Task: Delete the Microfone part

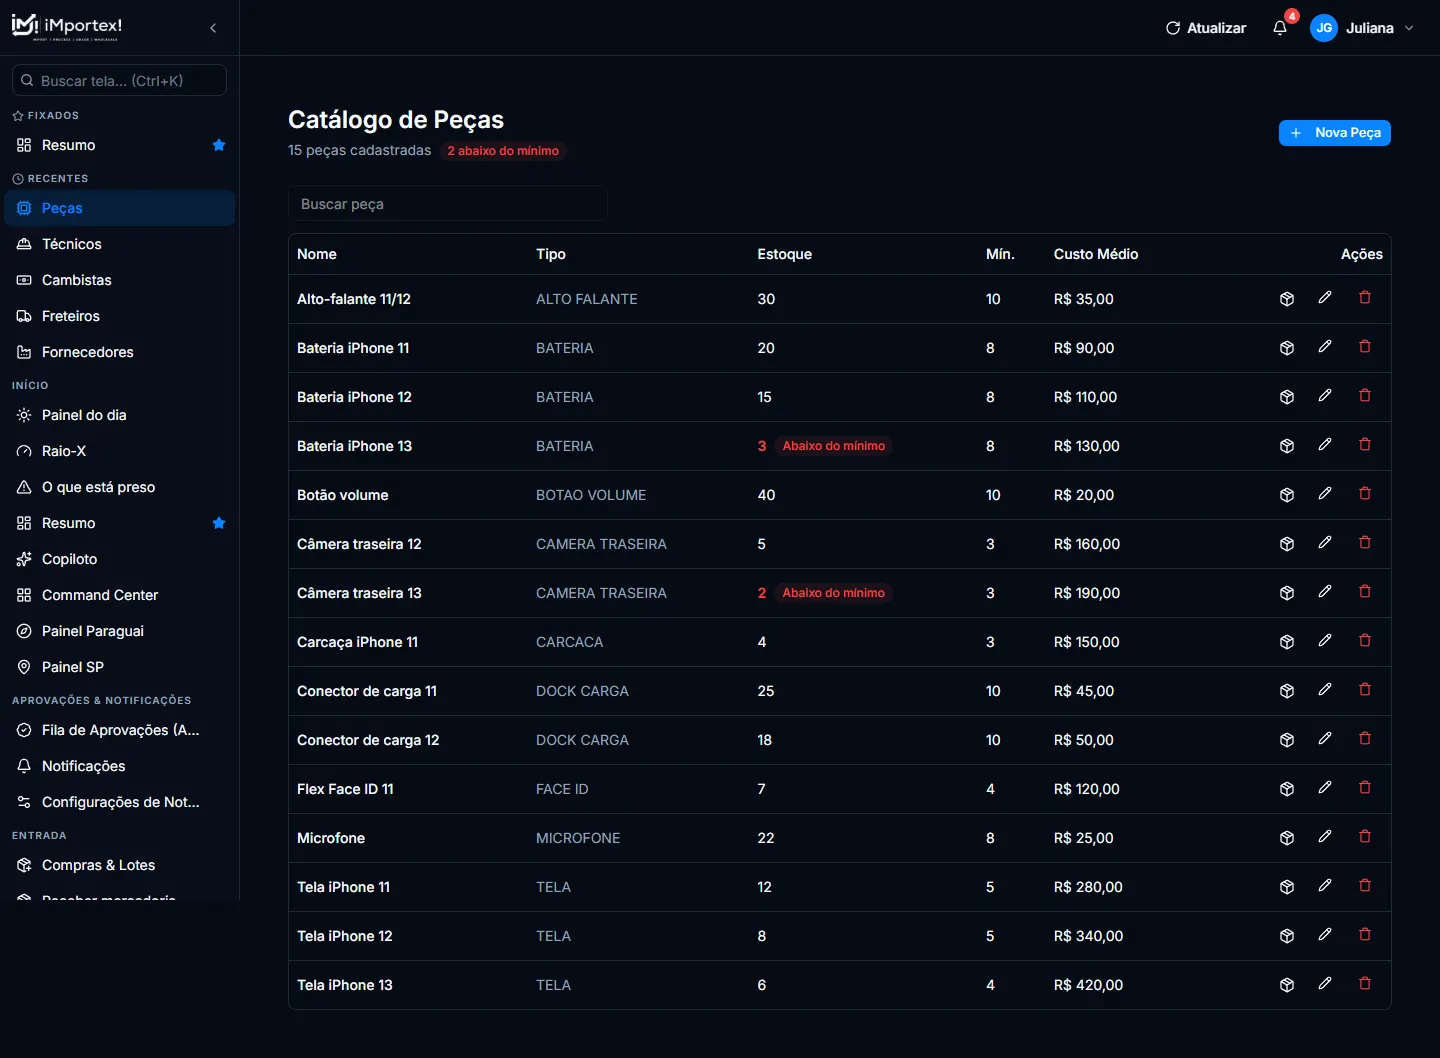Action: (1365, 837)
